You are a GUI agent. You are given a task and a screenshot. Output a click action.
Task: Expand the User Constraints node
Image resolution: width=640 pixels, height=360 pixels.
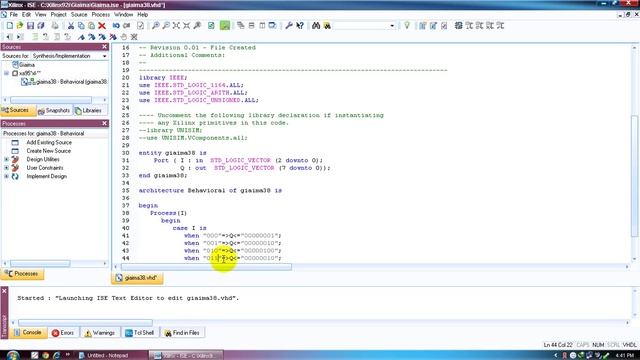pos(7,168)
